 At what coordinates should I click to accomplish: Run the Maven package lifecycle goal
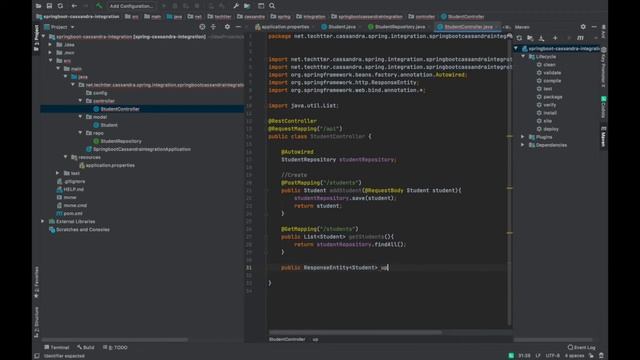point(553,97)
